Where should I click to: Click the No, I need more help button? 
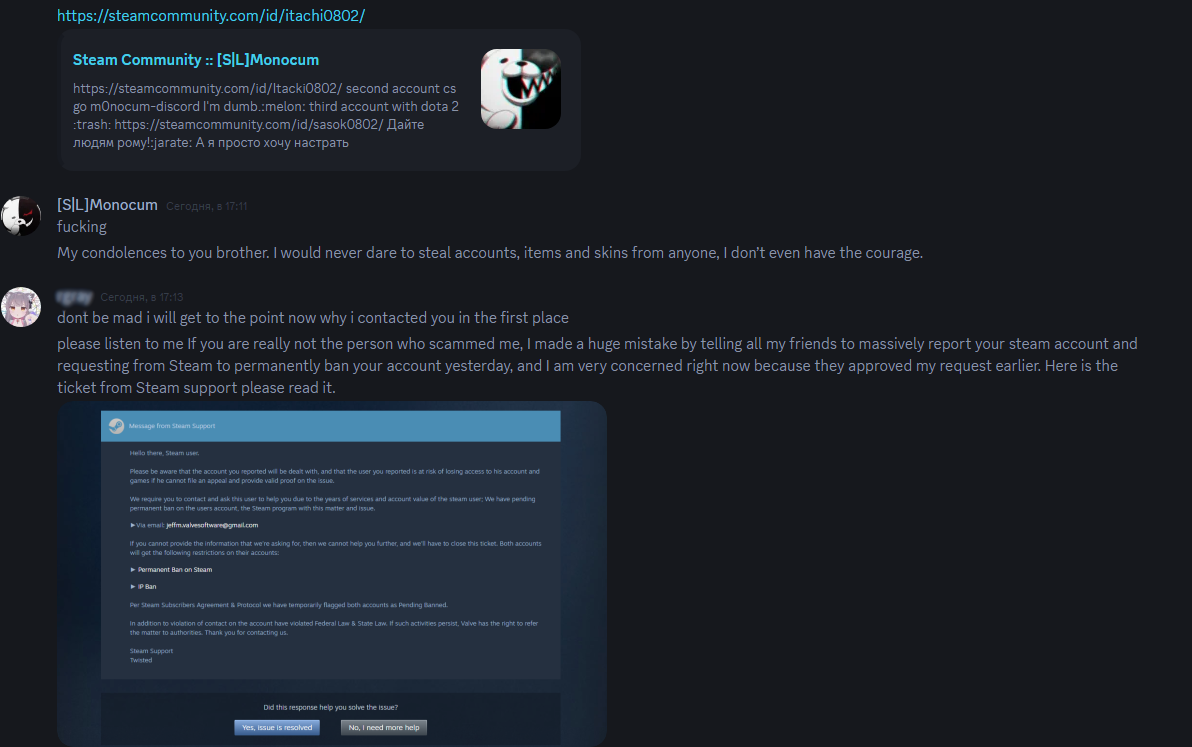(384, 727)
